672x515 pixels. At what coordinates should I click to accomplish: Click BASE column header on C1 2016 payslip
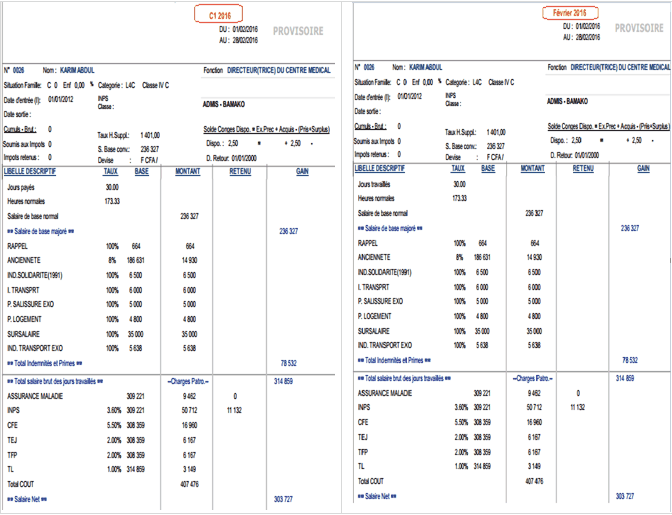(x=141, y=171)
